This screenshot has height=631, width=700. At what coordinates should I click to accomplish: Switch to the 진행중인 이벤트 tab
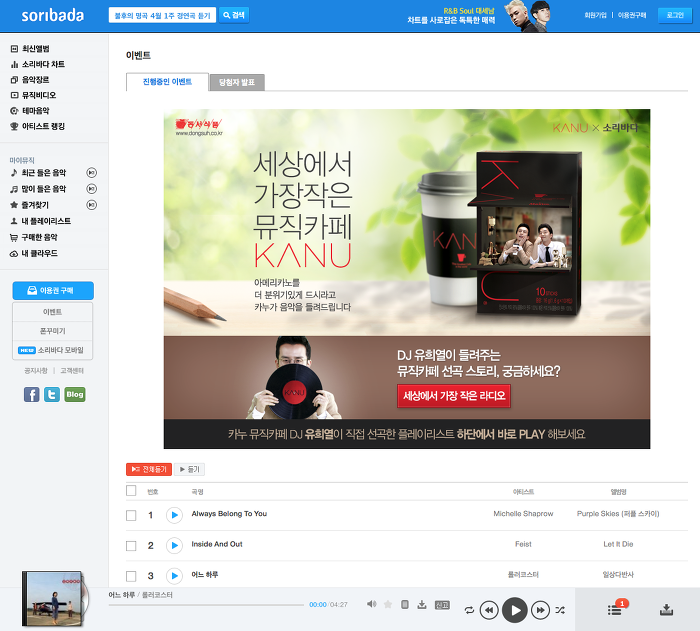[x=167, y=82]
